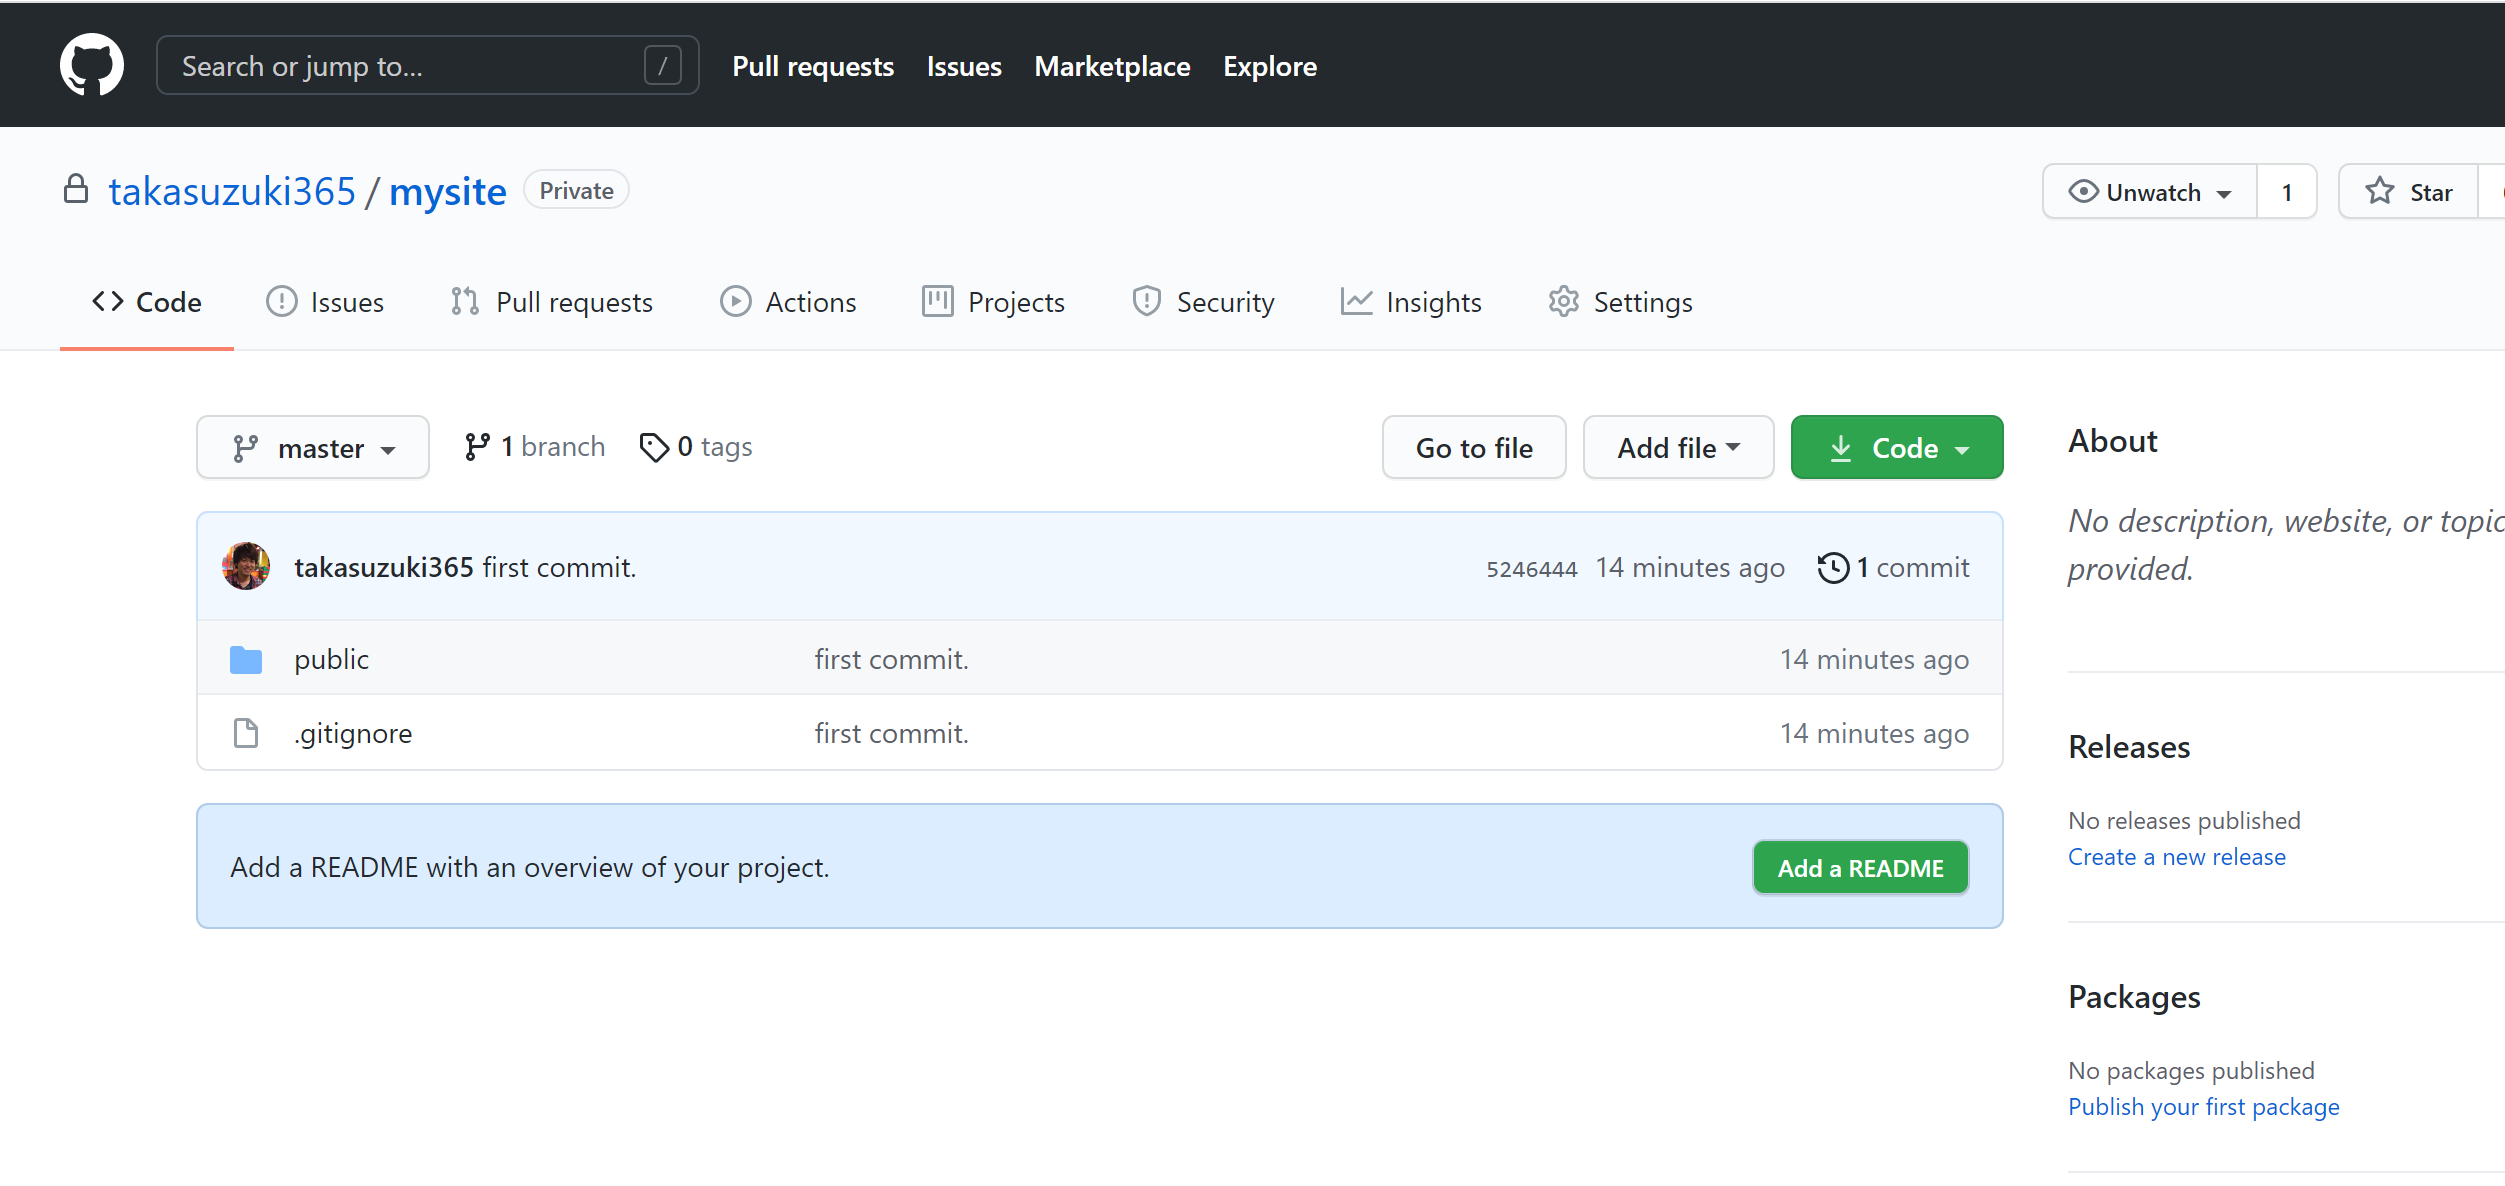Viewport: 2505px width, 1186px height.
Task: Click '14 minutes ago' in latest commit header
Action: [x=1690, y=568]
